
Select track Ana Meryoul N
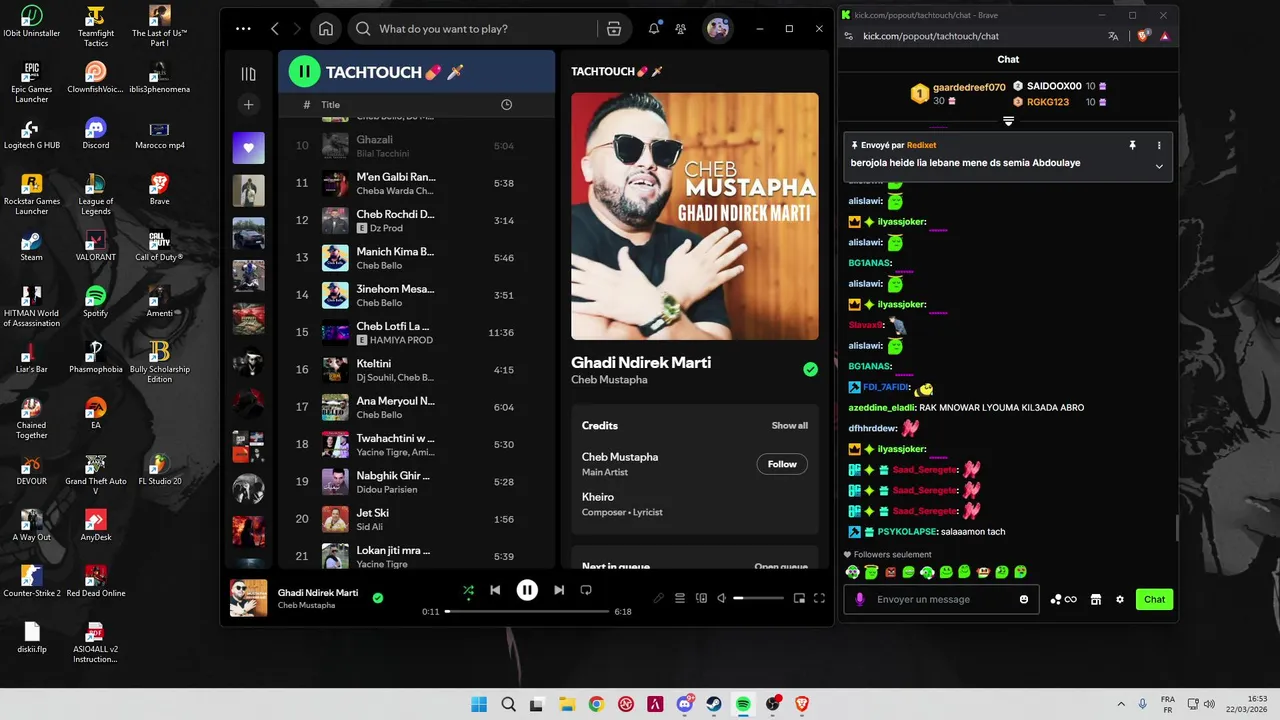click(416, 407)
